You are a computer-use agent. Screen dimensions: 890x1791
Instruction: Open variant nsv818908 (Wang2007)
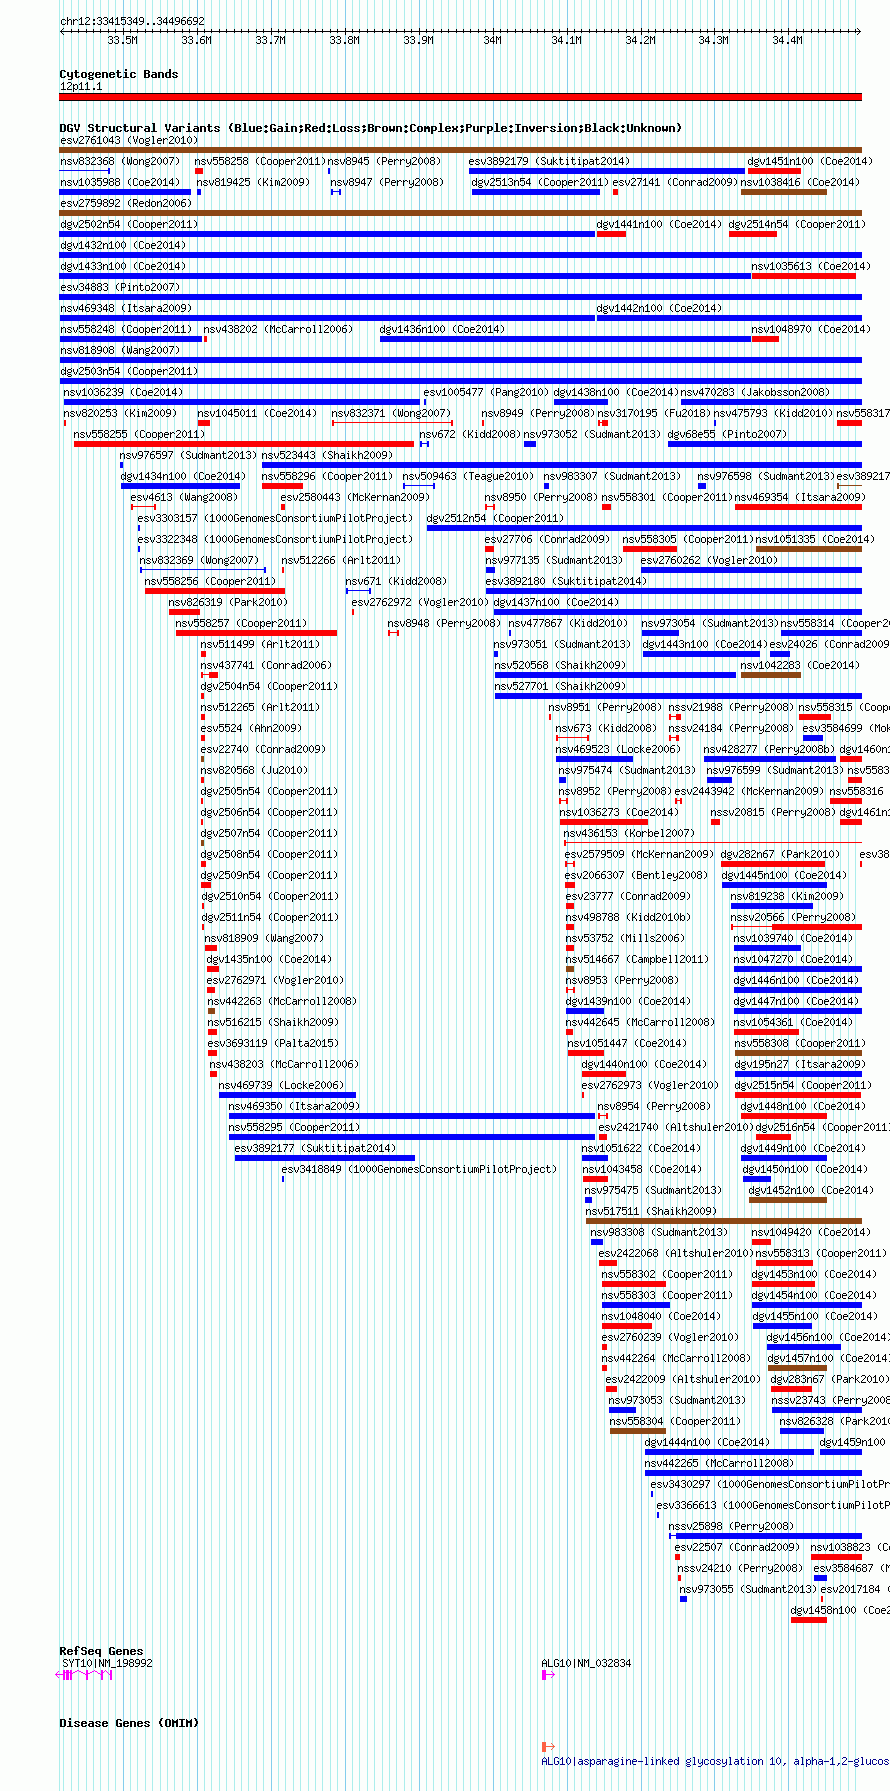click(x=120, y=350)
